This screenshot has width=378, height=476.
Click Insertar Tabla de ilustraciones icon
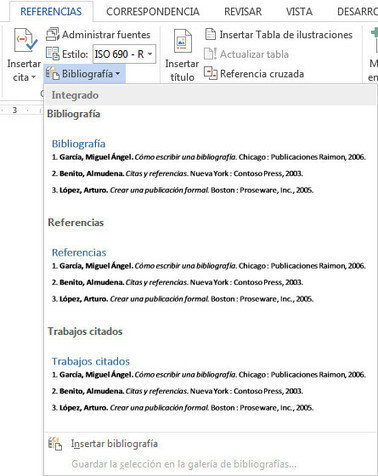(210, 34)
